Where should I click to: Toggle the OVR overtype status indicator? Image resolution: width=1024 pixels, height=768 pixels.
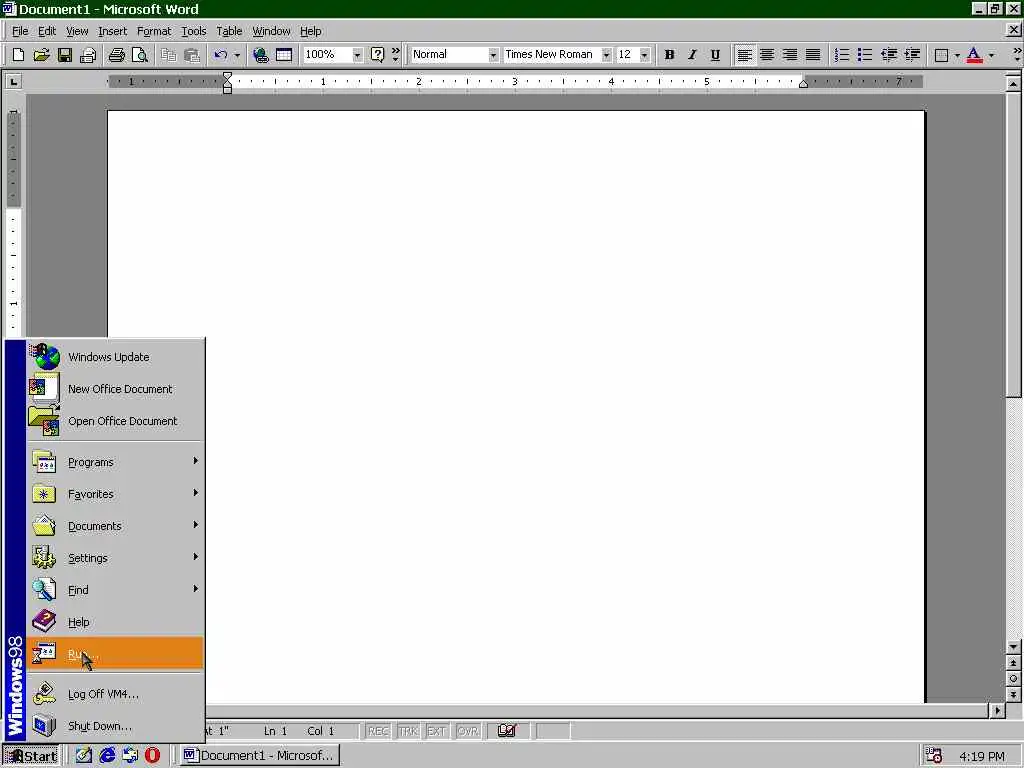pyautogui.click(x=468, y=731)
